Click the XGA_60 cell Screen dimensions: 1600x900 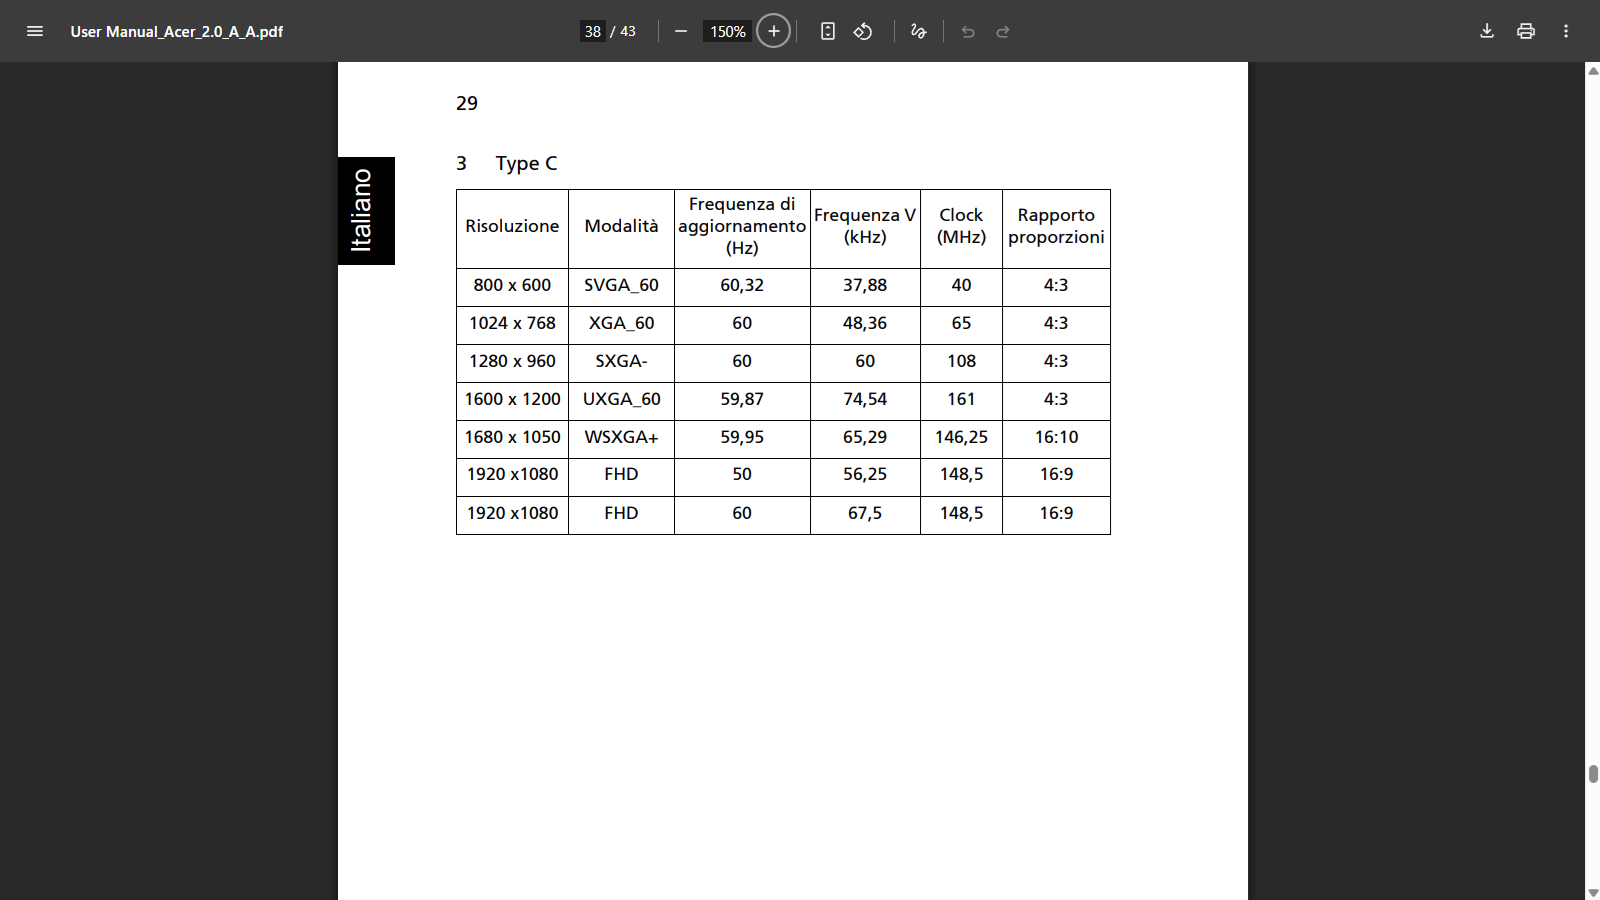[x=621, y=323]
